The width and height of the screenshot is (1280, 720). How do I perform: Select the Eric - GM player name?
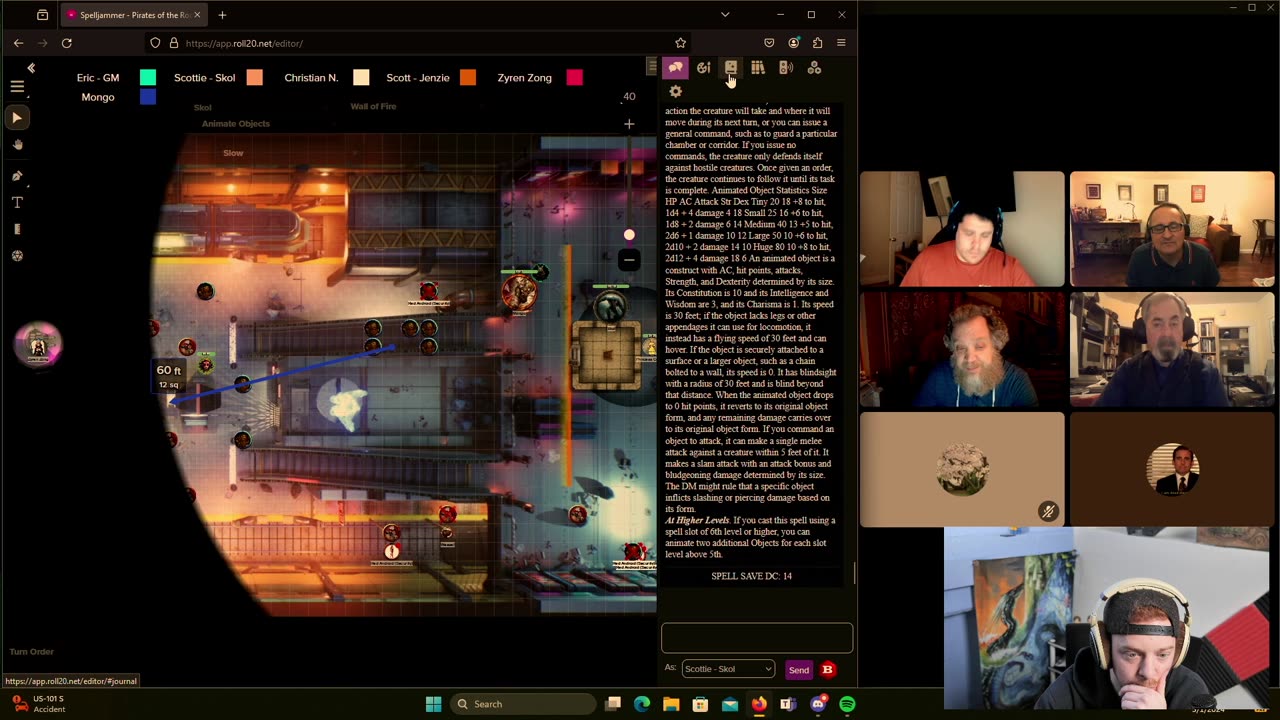pos(98,78)
